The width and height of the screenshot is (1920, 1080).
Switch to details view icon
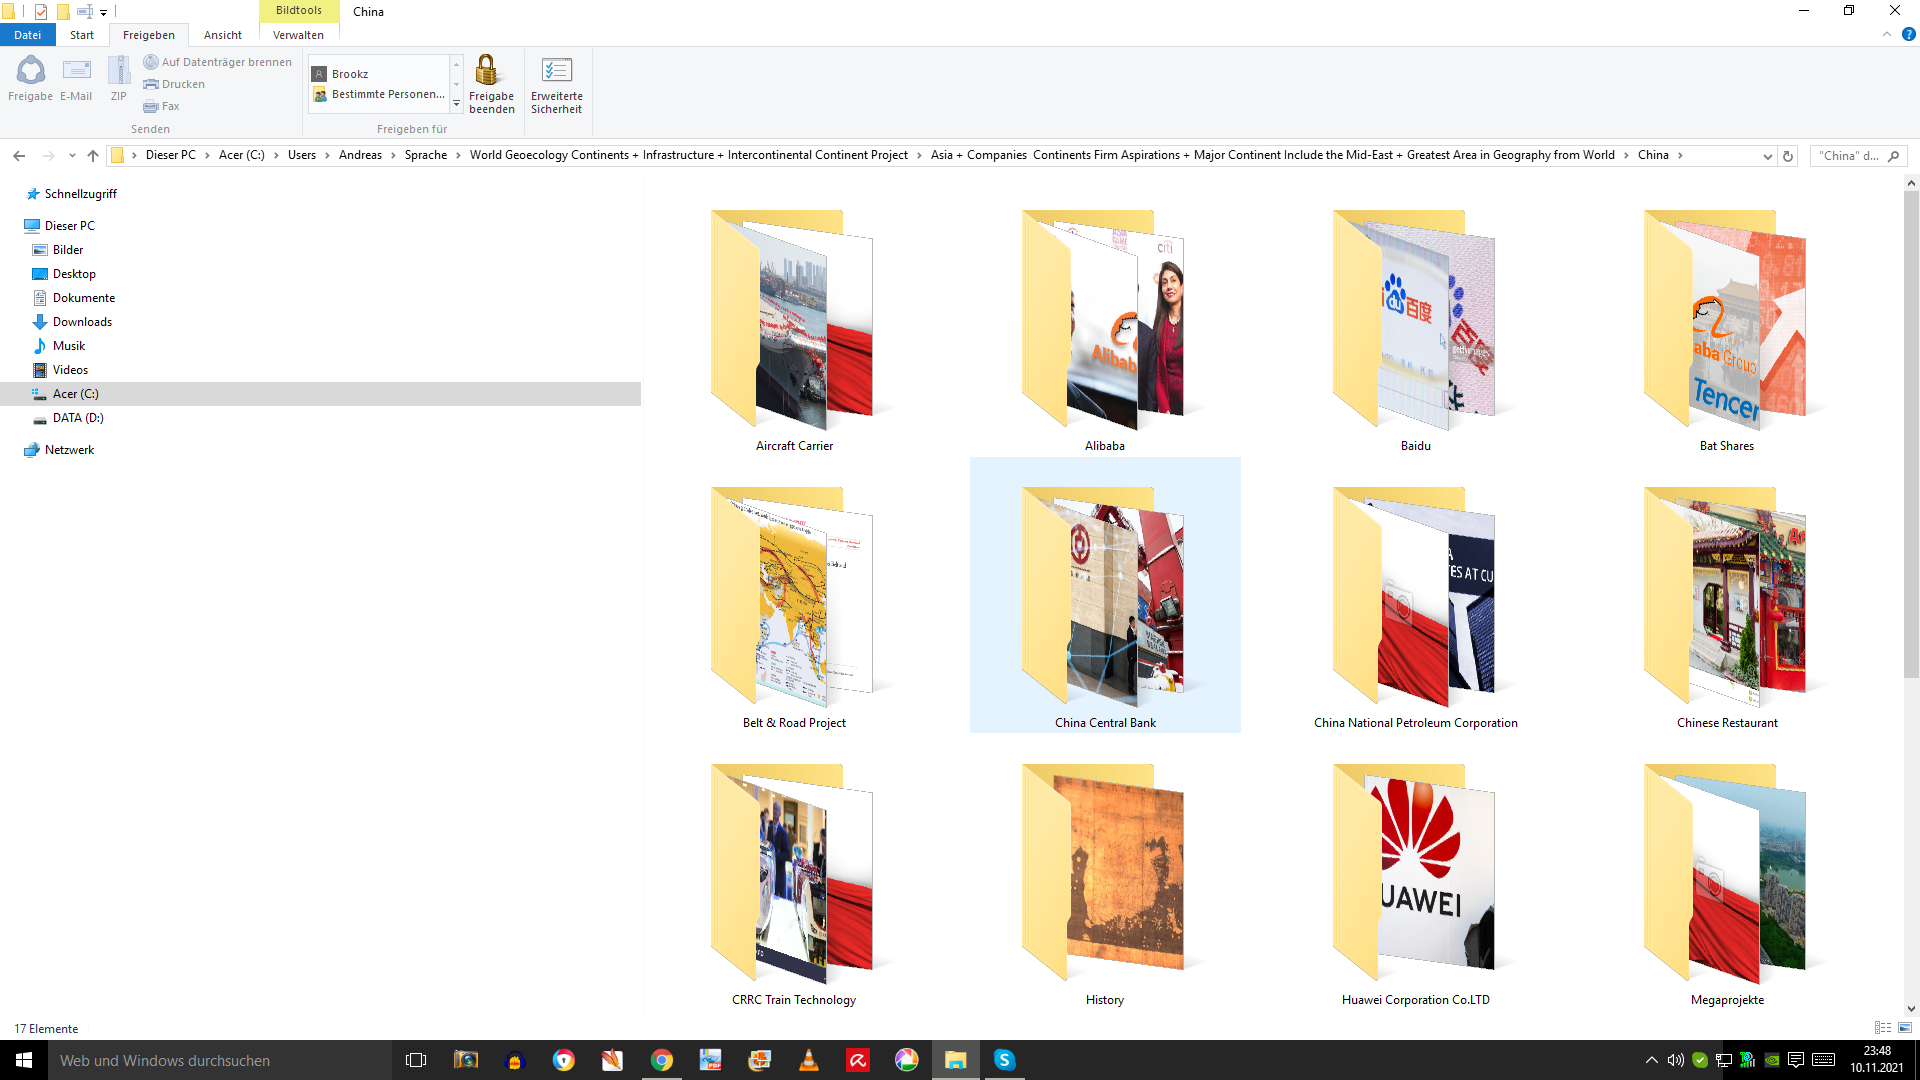[x=1883, y=1028]
